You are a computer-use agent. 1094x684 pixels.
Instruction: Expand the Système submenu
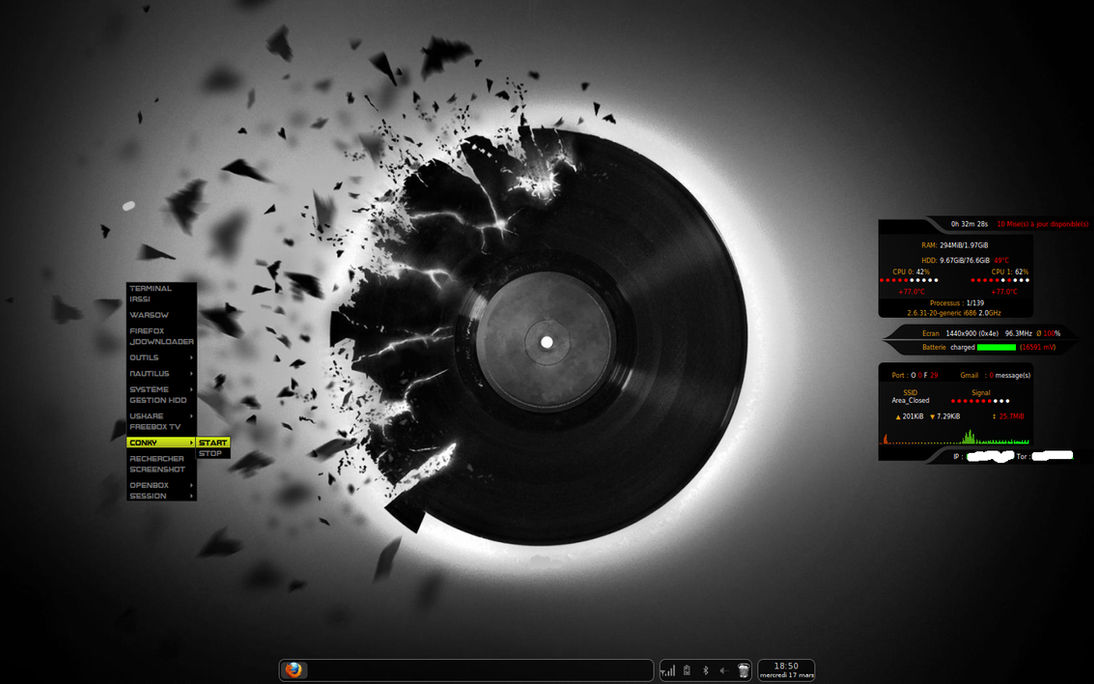point(160,389)
